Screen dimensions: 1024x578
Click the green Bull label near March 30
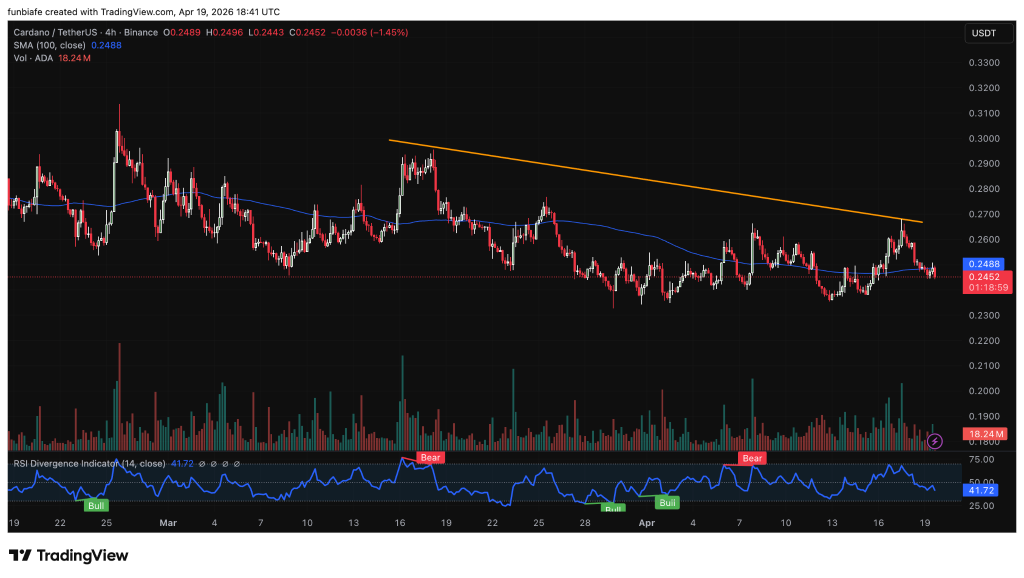pyautogui.click(x=613, y=509)
